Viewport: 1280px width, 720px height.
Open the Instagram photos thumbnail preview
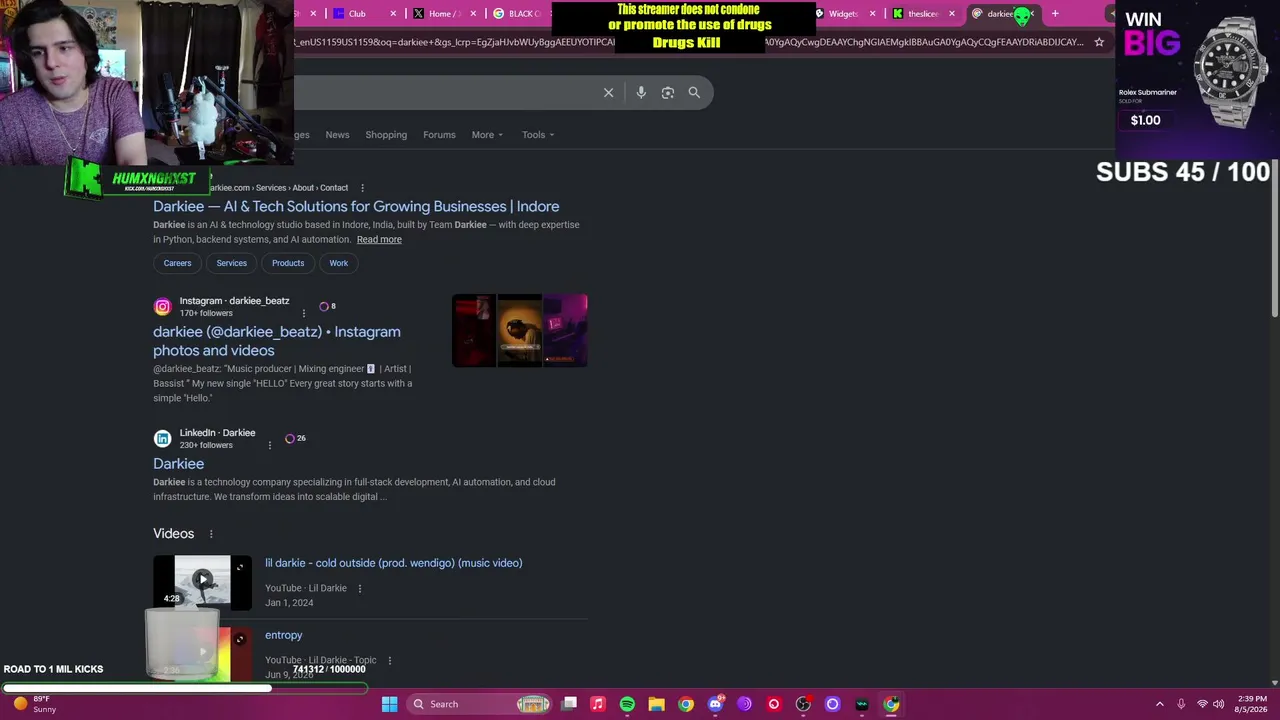click(520, 331)
